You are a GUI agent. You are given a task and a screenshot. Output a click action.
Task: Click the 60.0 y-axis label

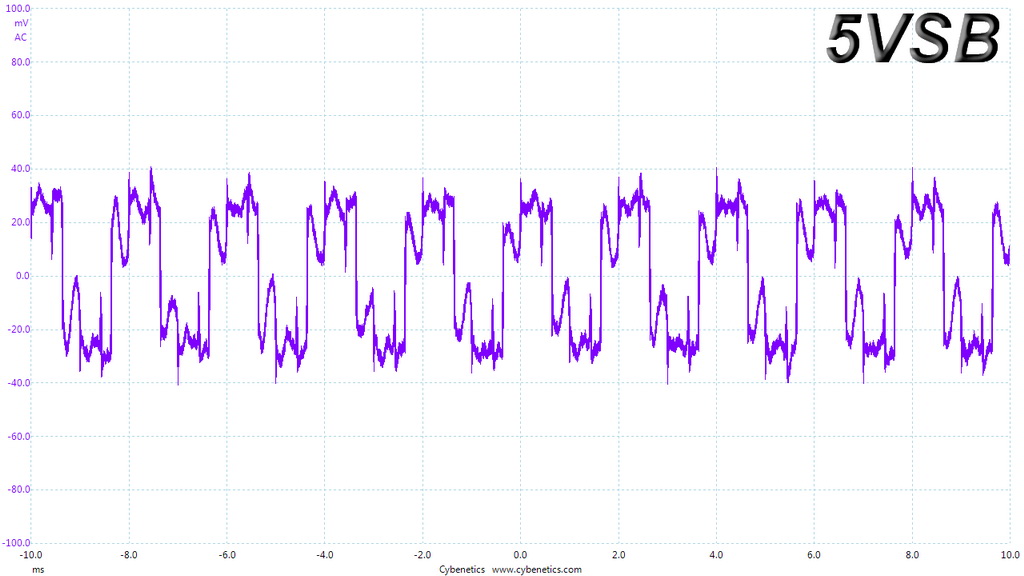click(x=20, y=115)
